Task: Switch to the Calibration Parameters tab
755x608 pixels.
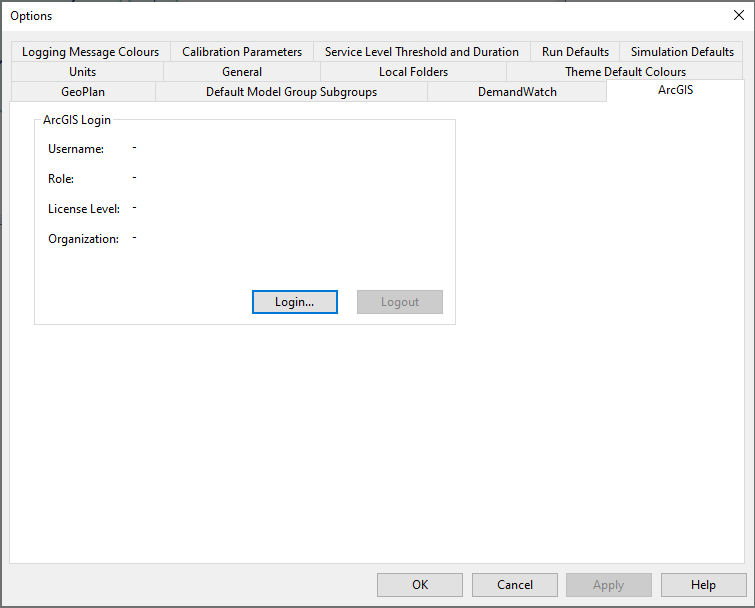Action: [242, 52]
